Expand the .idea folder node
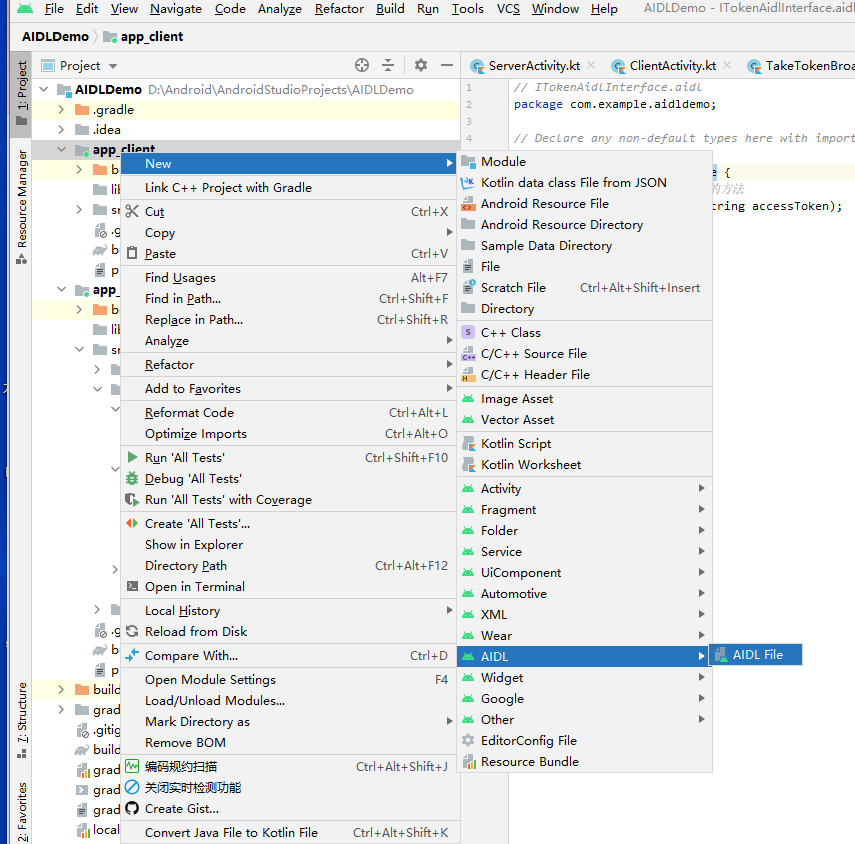This screenshot has width=855, height=844. pos(62,130)
